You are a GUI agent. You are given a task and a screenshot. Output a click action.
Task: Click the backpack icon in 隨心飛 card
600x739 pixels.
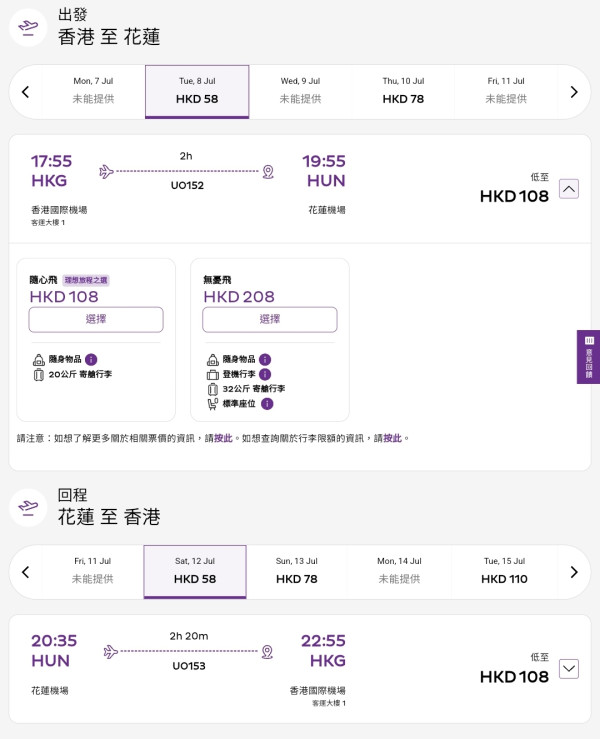39,360
